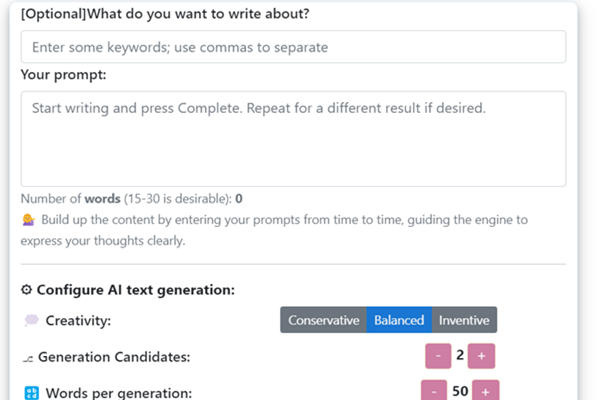Click the gear icon beside Configure AI text generation
The width and height of the screenshot is (600, 400).
click(27, 290)
